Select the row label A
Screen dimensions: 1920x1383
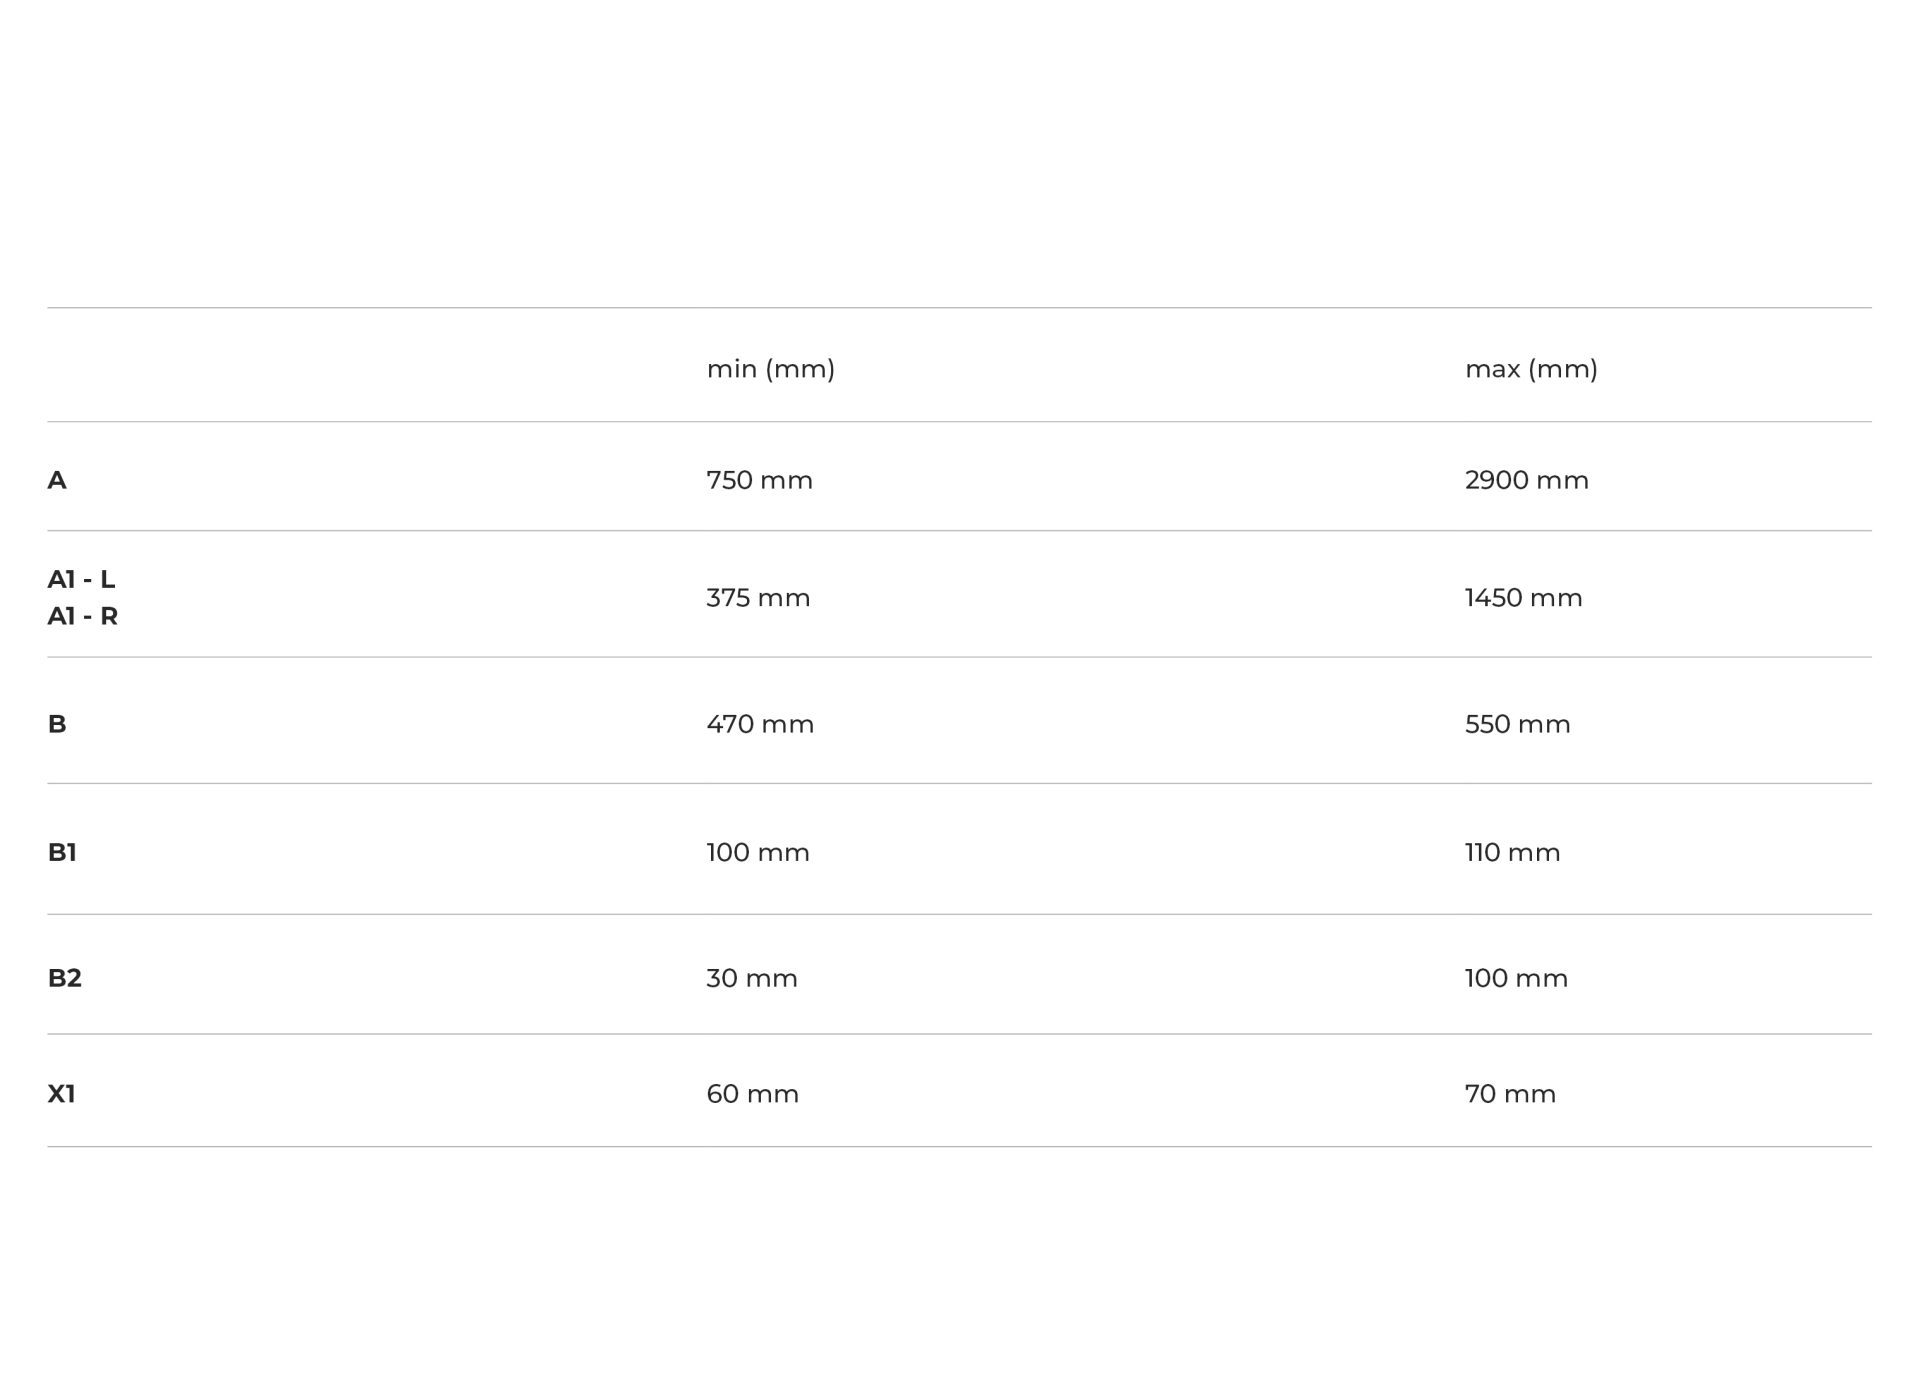pos(57,480)
